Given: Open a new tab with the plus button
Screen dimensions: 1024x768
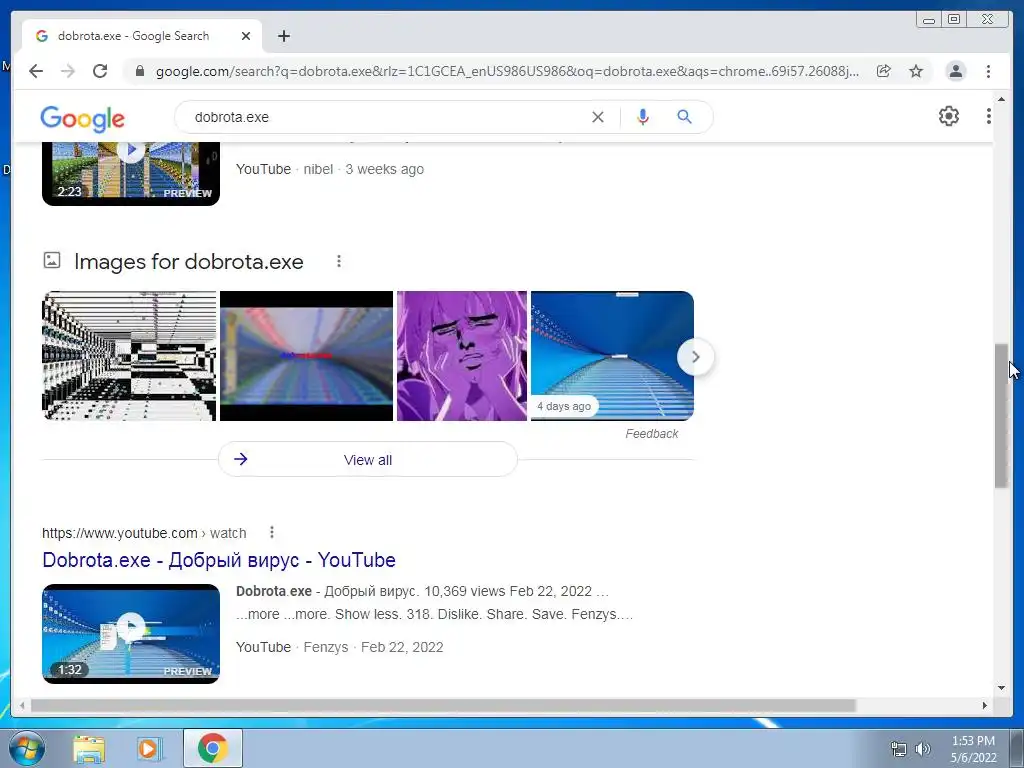Looking at the screenshot, I should (283, 36).
